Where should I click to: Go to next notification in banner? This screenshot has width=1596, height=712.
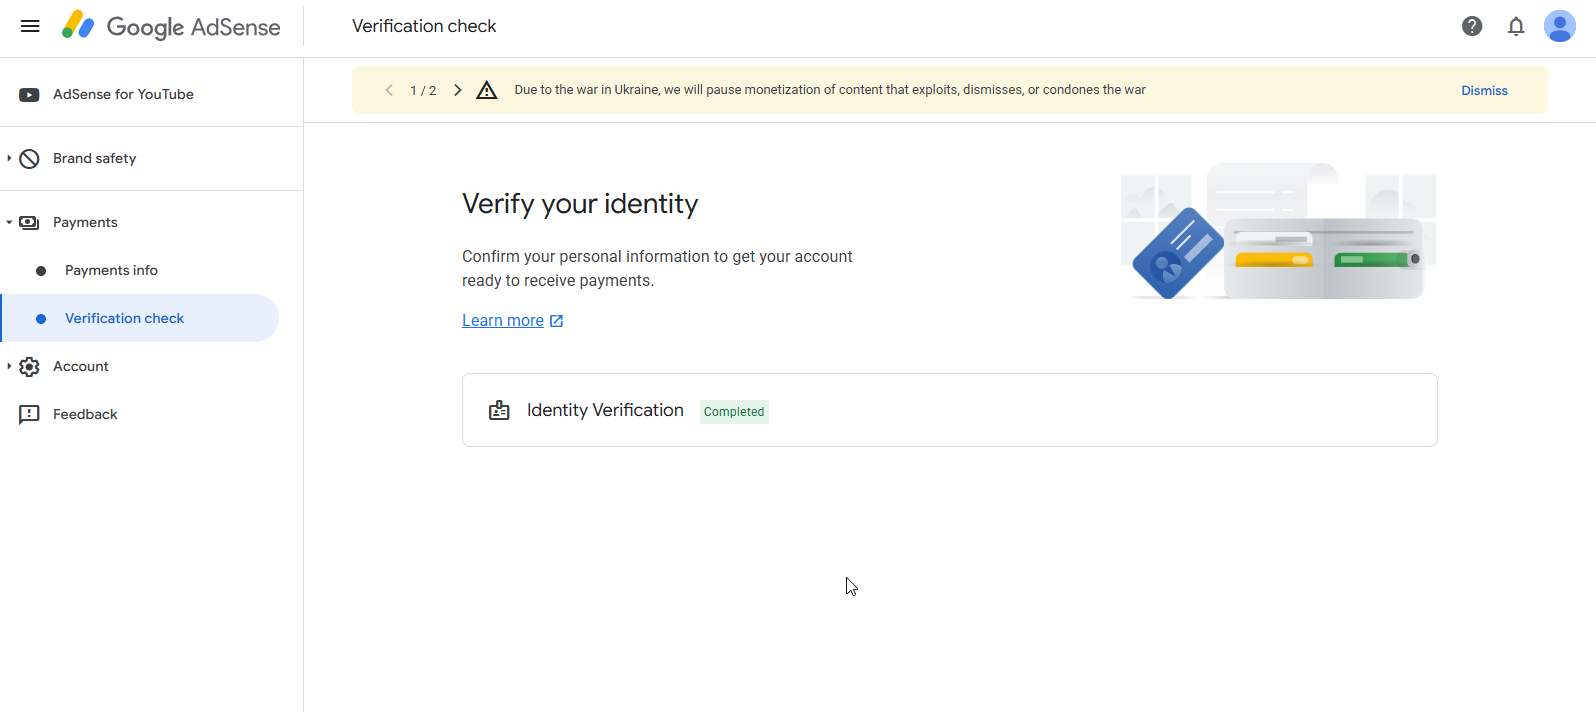(x=458, y=90)
